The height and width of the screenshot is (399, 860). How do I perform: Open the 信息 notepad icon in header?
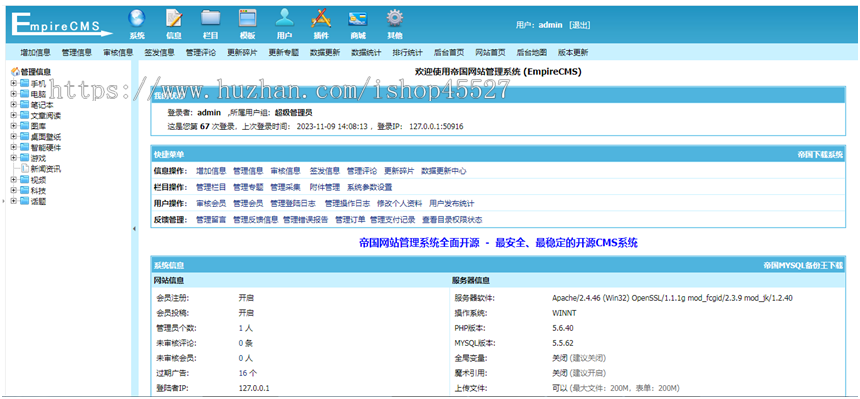[174, 19]
